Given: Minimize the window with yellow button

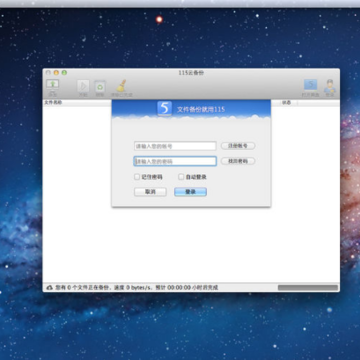Looking at the screenshot, I should [x=56, y=73].
